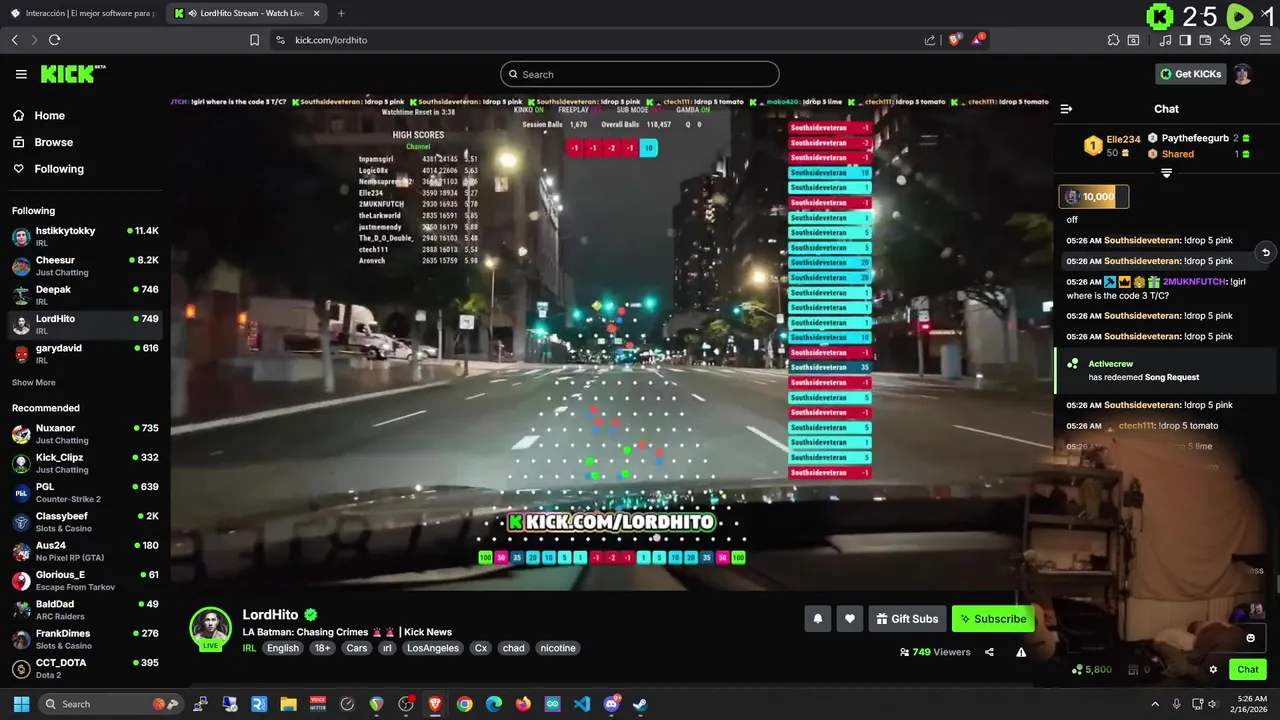Viewport: 1280px width, 720px height.
Task: Go back to the previous page
Action: click(x=14, y=40)
